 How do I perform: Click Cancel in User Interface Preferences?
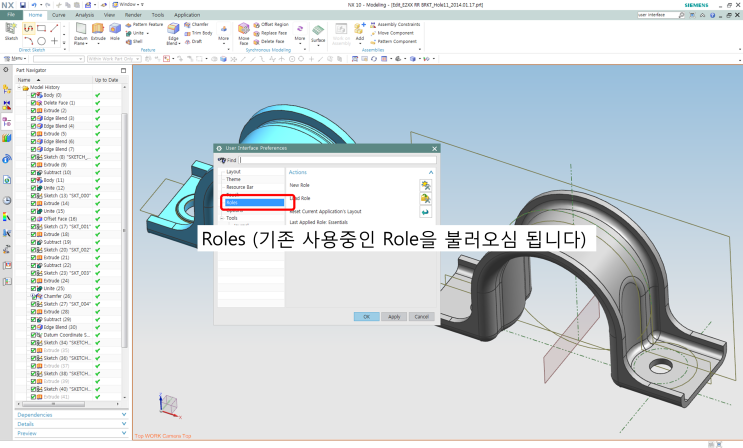(x=422, y=317)
